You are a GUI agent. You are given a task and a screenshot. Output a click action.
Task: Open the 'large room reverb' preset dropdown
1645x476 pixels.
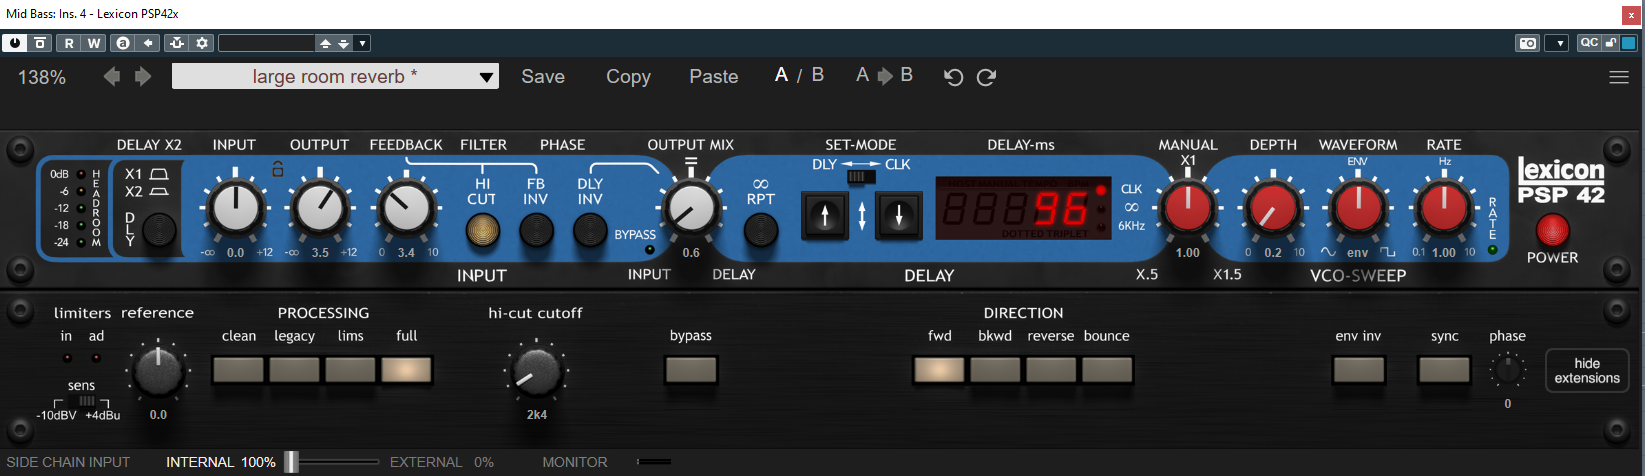[x=335, y=77]
